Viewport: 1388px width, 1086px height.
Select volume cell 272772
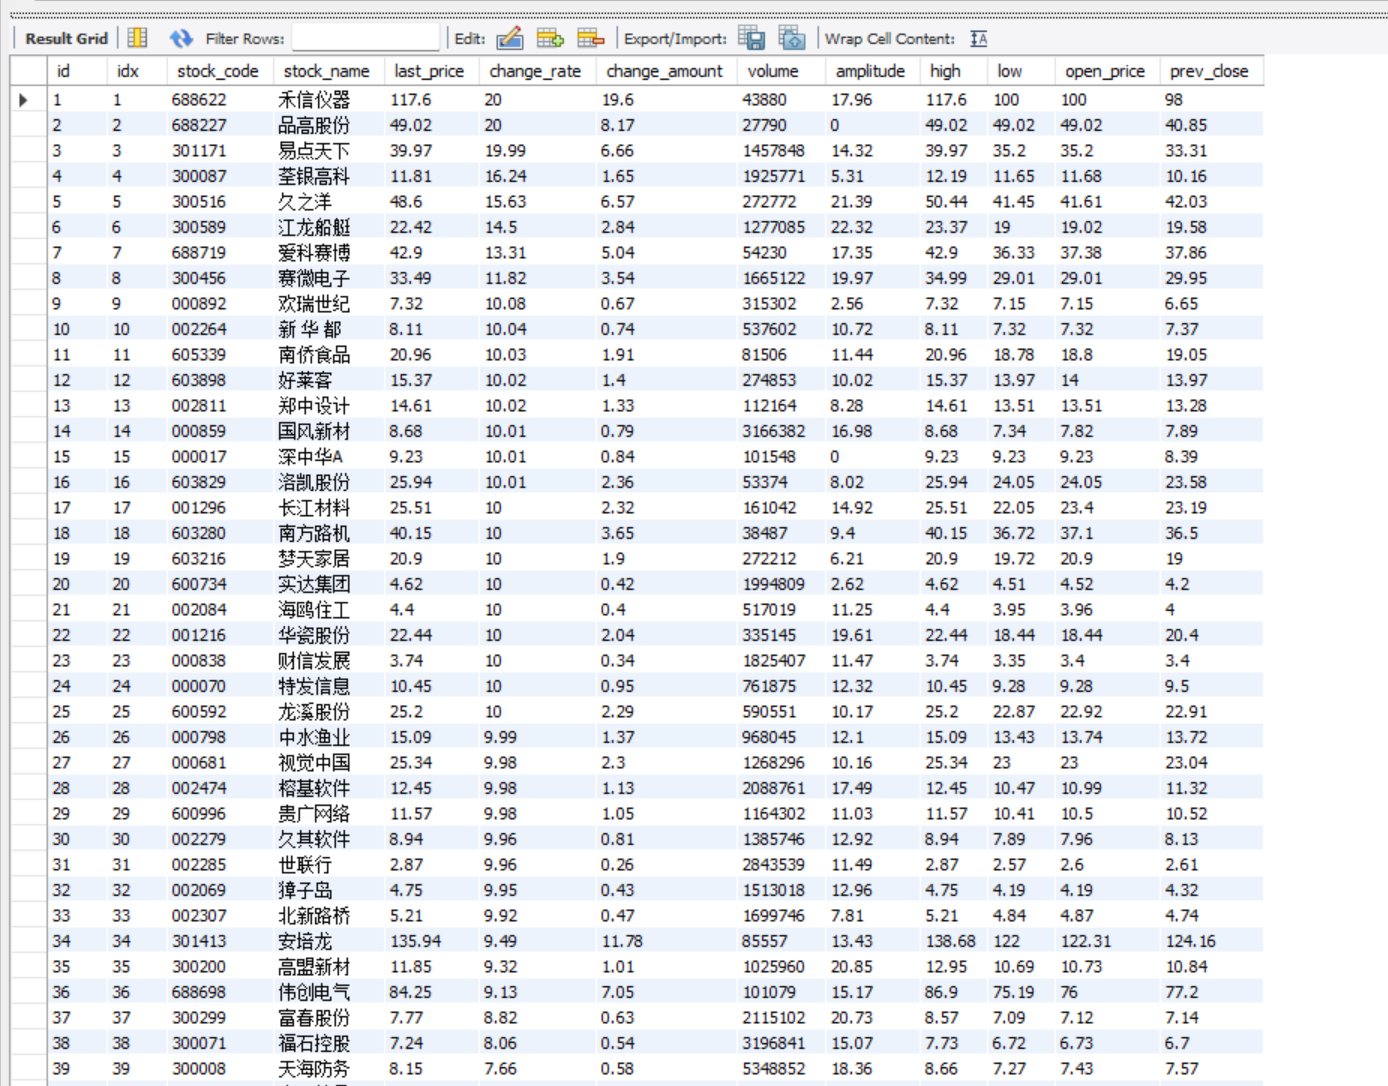[x=782, y=202]
